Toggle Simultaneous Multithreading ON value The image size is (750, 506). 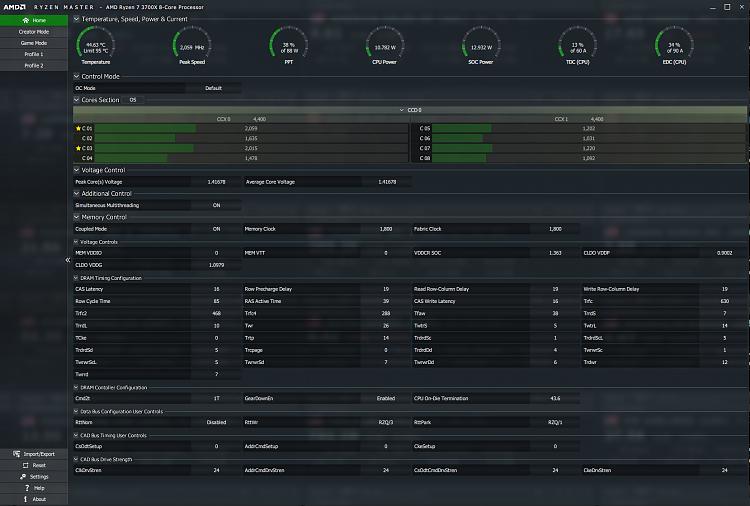[x=216, y=205]
